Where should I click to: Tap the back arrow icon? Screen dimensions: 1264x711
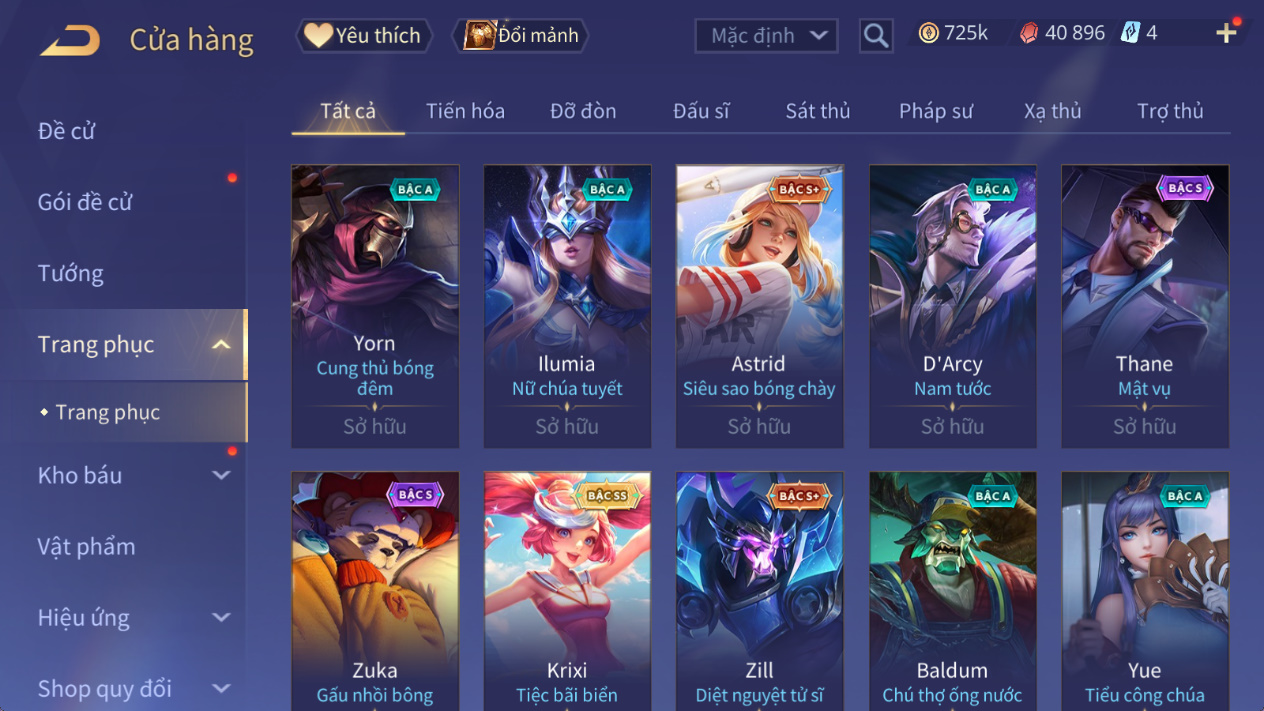(70, 40)
